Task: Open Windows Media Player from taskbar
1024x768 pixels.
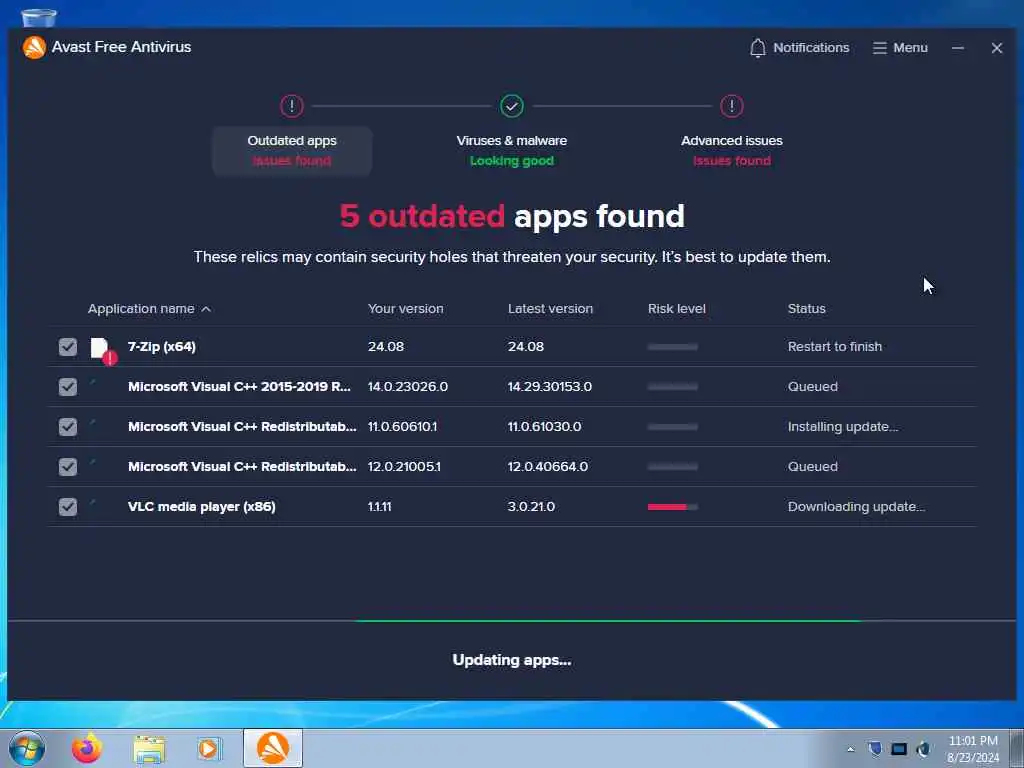Action: coord(209,748)
